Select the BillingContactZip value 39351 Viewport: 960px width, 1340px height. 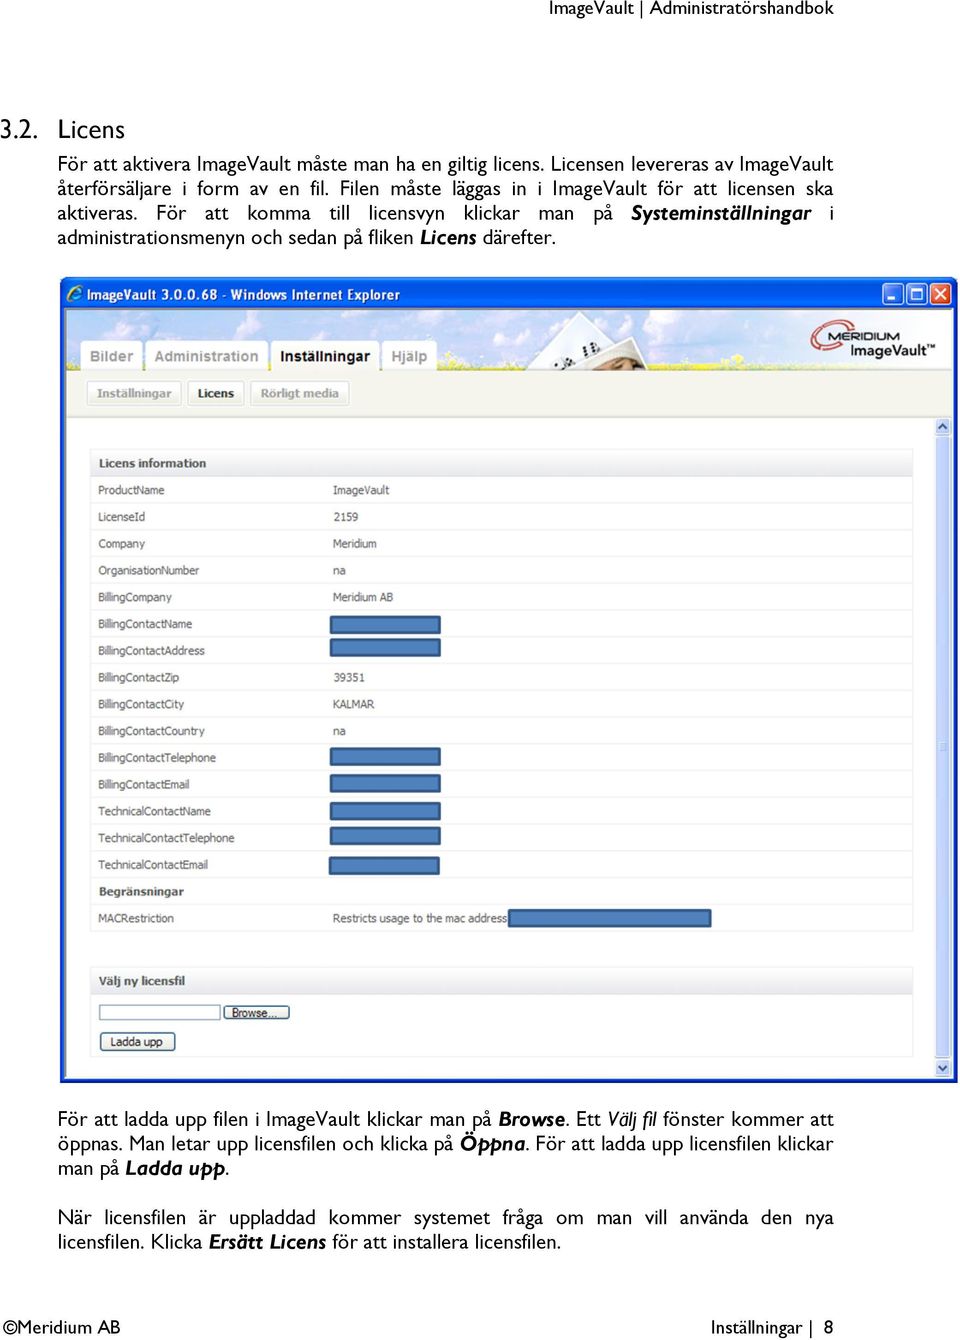pos(348,678)
